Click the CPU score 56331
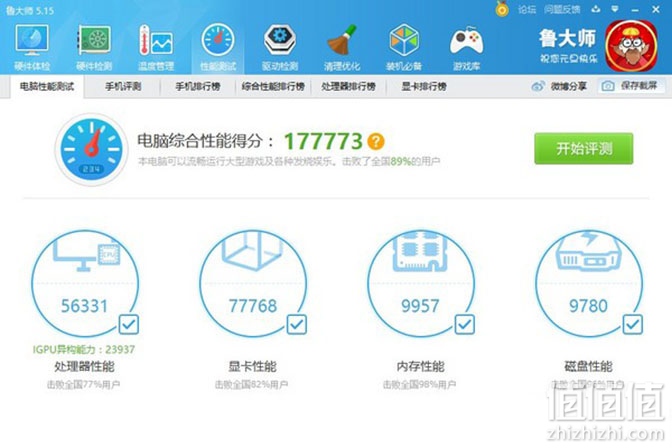This screenshot has width=672, height=448. click(x=84, y=306)
